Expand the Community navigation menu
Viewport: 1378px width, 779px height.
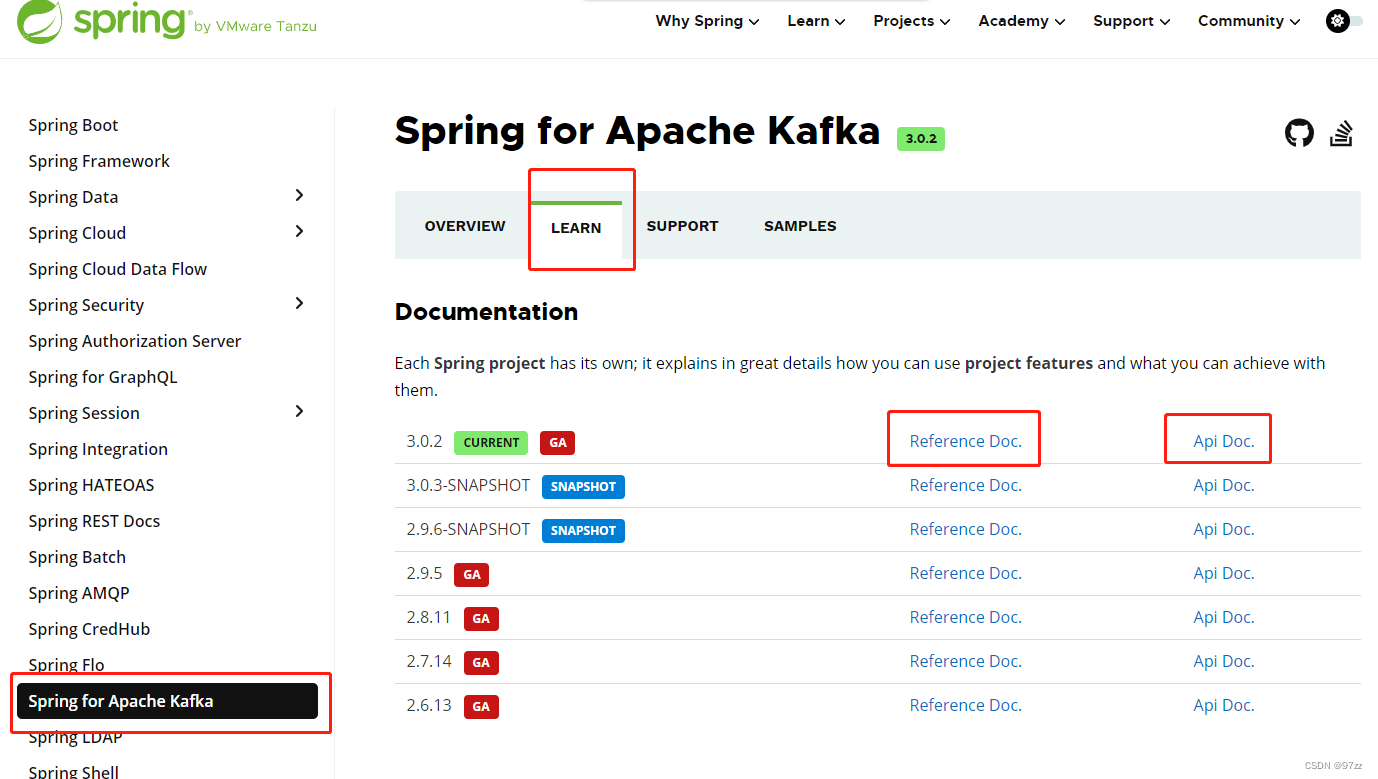[1249, 21]
